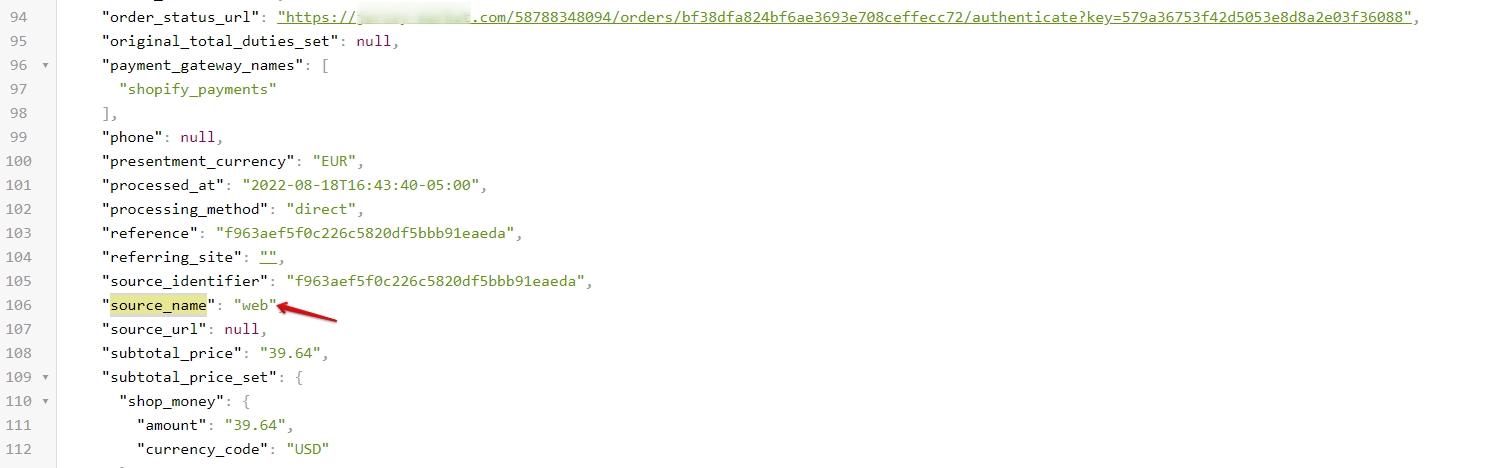Screen dimensions: 1506x468
Task: Click the "web" source_name value
Action: pyautogui.click(x=255, y=305)
